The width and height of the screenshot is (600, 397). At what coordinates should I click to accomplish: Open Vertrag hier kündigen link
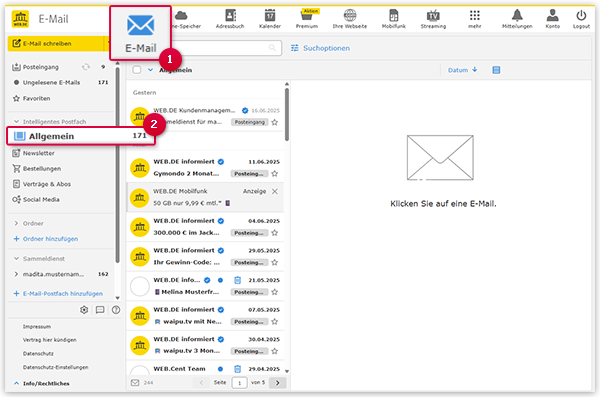[49, 340]
